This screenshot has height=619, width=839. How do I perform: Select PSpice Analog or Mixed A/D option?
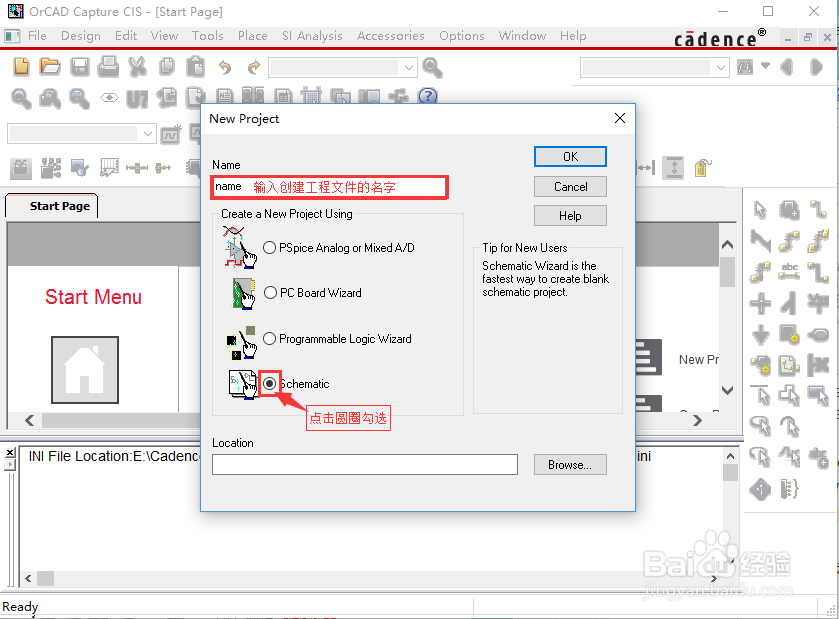[270, 248]
